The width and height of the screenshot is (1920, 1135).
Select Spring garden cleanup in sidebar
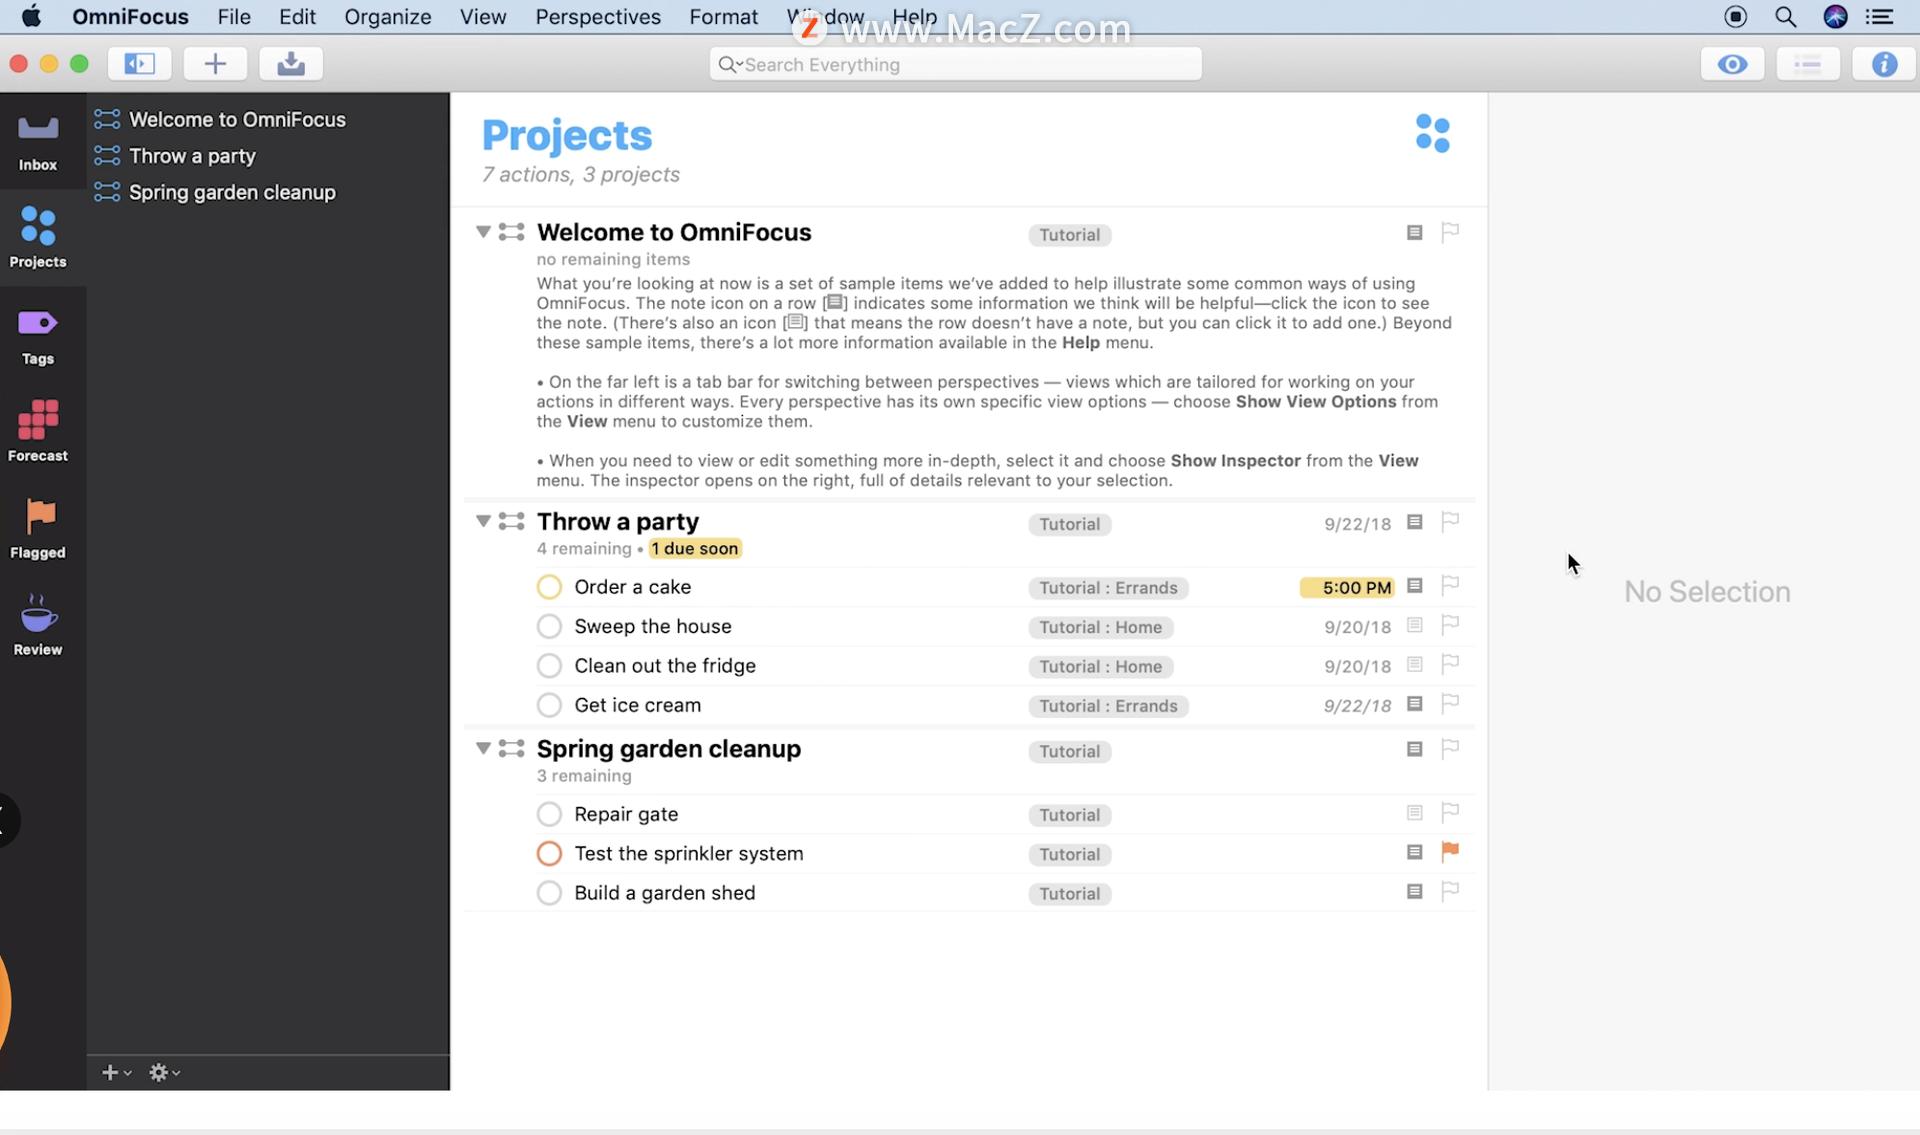coord(232,193)
